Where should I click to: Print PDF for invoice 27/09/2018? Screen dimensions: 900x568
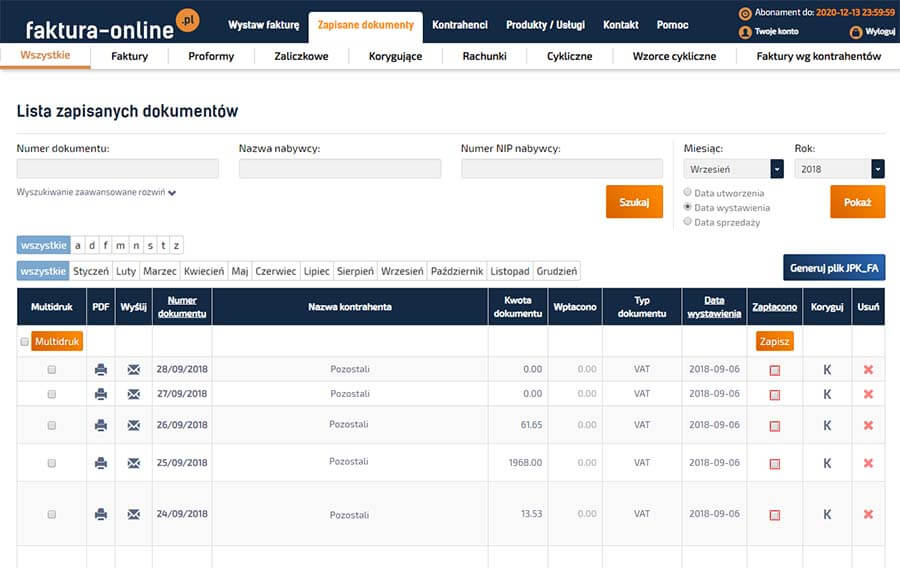point(101,394)
